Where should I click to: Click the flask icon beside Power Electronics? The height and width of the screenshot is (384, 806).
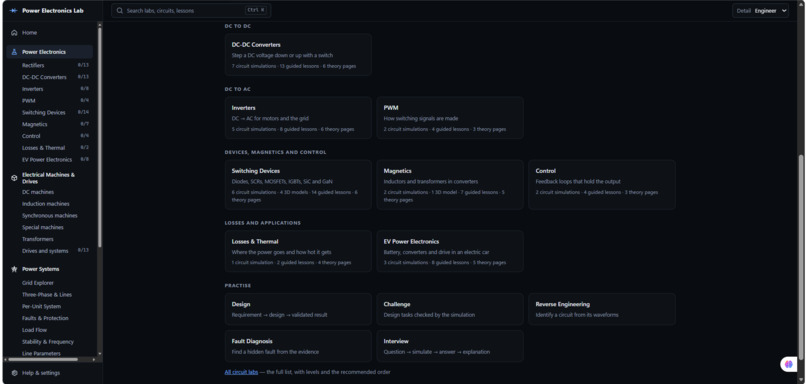point(14,52)
